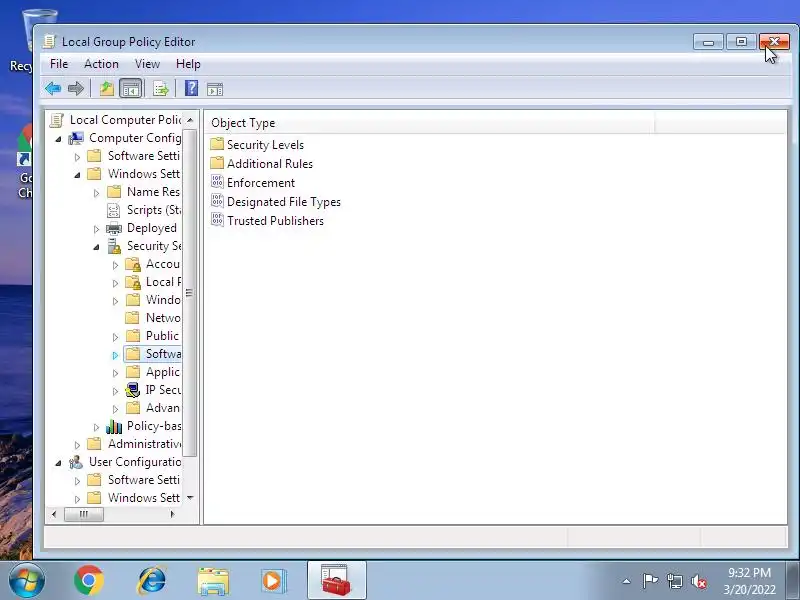The image size is (800, 600).
Task: Open the Help menu
Action: click(x=188, y=64)
